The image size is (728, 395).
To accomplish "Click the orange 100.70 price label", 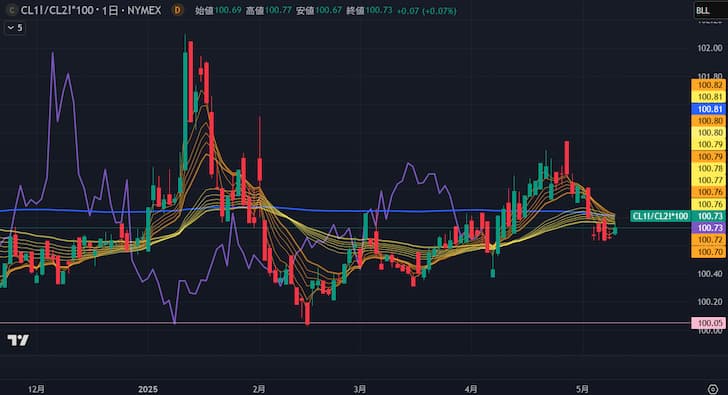I will tap(709, 252).
